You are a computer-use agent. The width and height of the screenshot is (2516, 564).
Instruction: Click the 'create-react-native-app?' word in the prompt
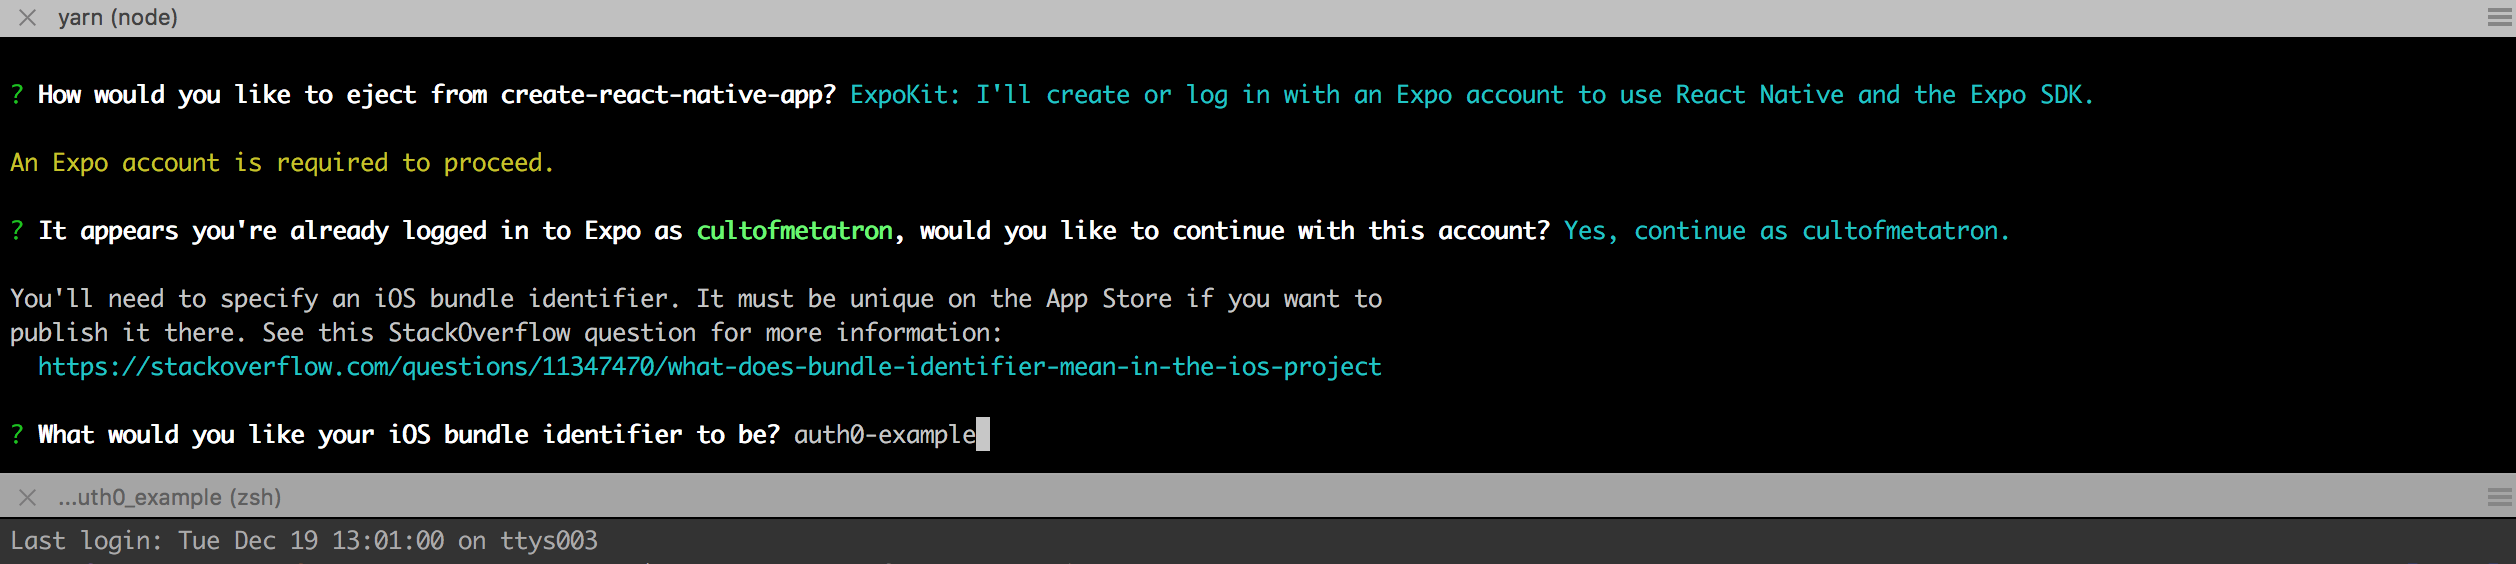pos(668,95)
